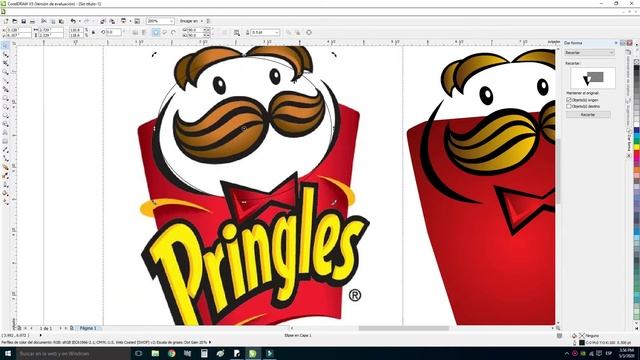Viewport: 640px width, 360px height.
Task: Expand the undo history dropdown arrow
Action: click(79, 21)
